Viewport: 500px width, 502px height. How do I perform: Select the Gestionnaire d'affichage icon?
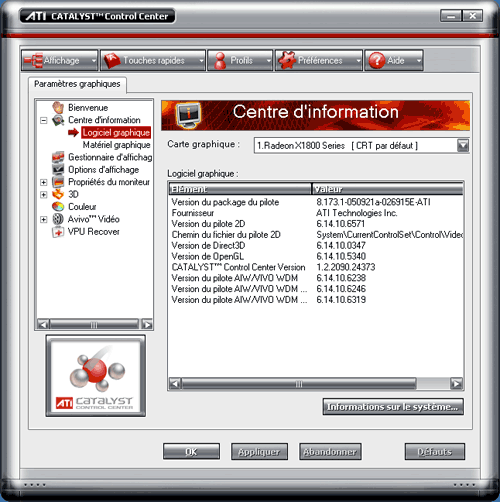(58, 157)
